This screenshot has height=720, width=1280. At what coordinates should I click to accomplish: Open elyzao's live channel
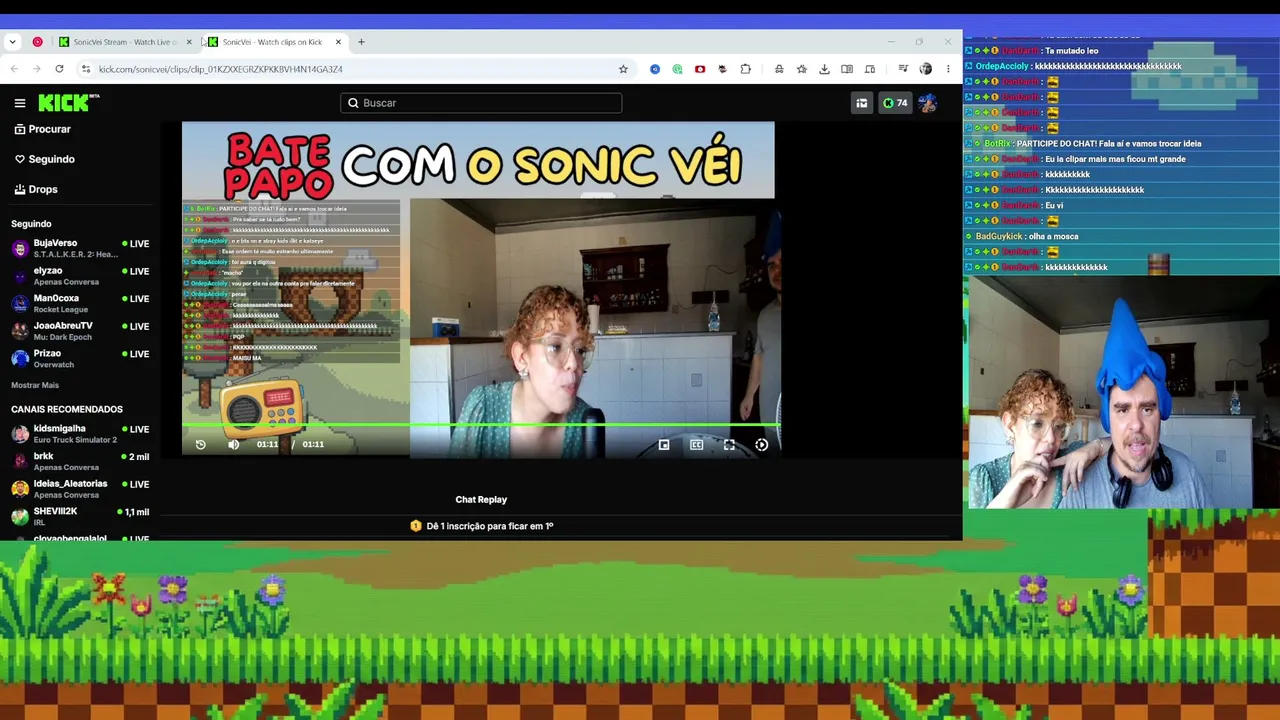(80, 276)
